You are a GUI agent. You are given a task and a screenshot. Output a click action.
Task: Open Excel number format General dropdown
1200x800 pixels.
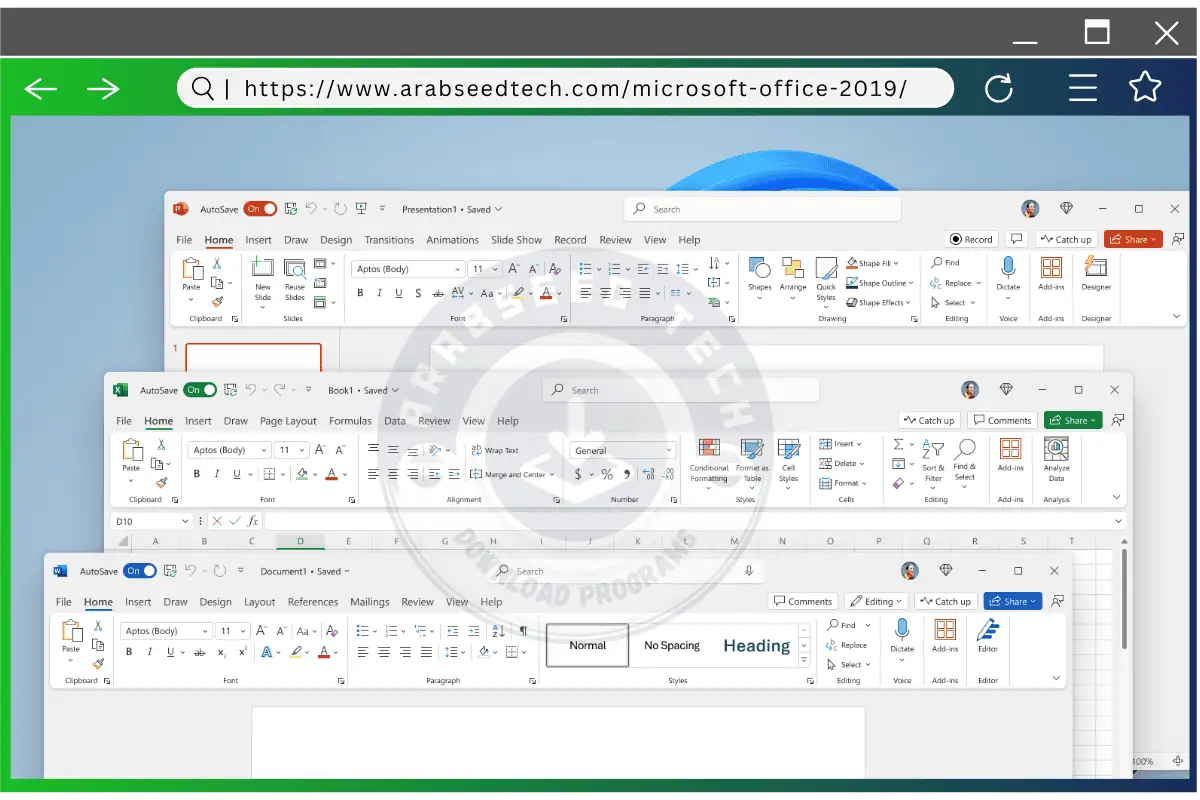pos(669,451)
